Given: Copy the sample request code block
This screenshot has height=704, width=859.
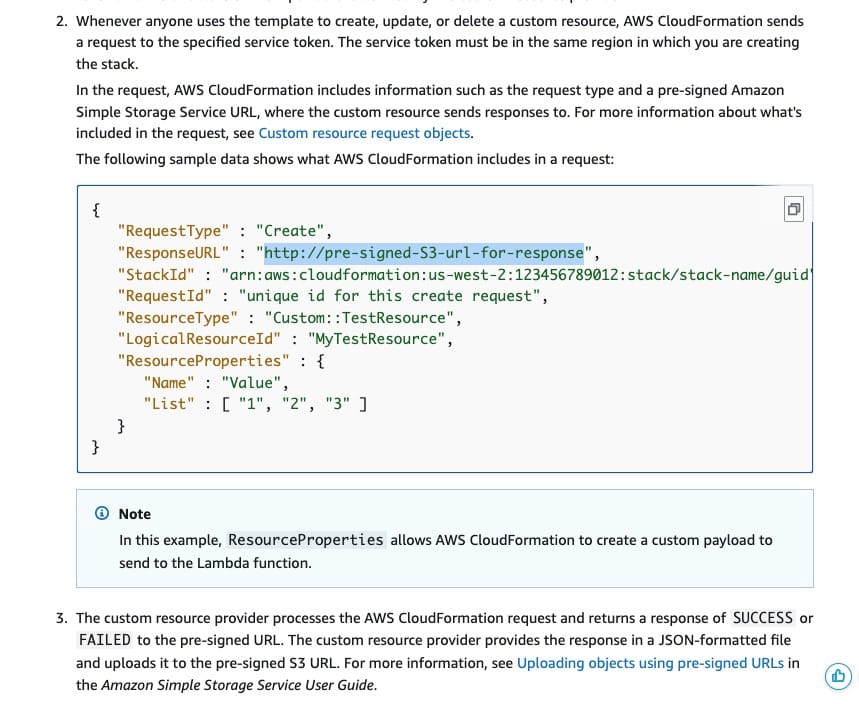Looking at the screenshot, I should point(793,209).
